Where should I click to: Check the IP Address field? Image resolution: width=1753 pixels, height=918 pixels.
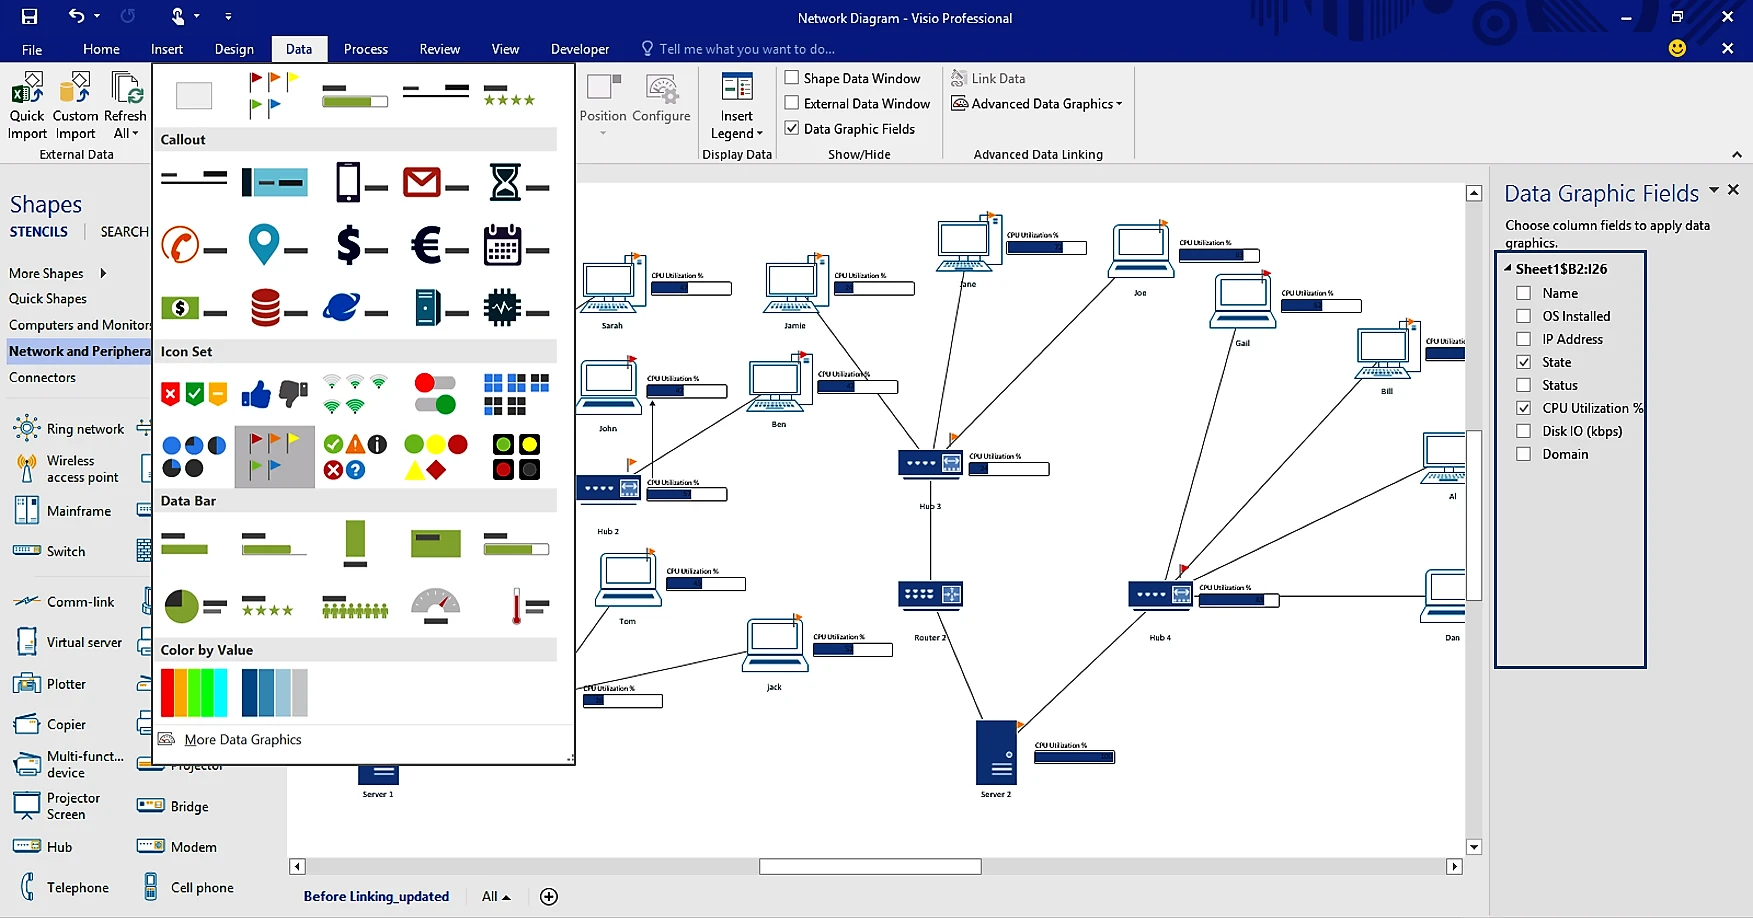point(1523,339)
